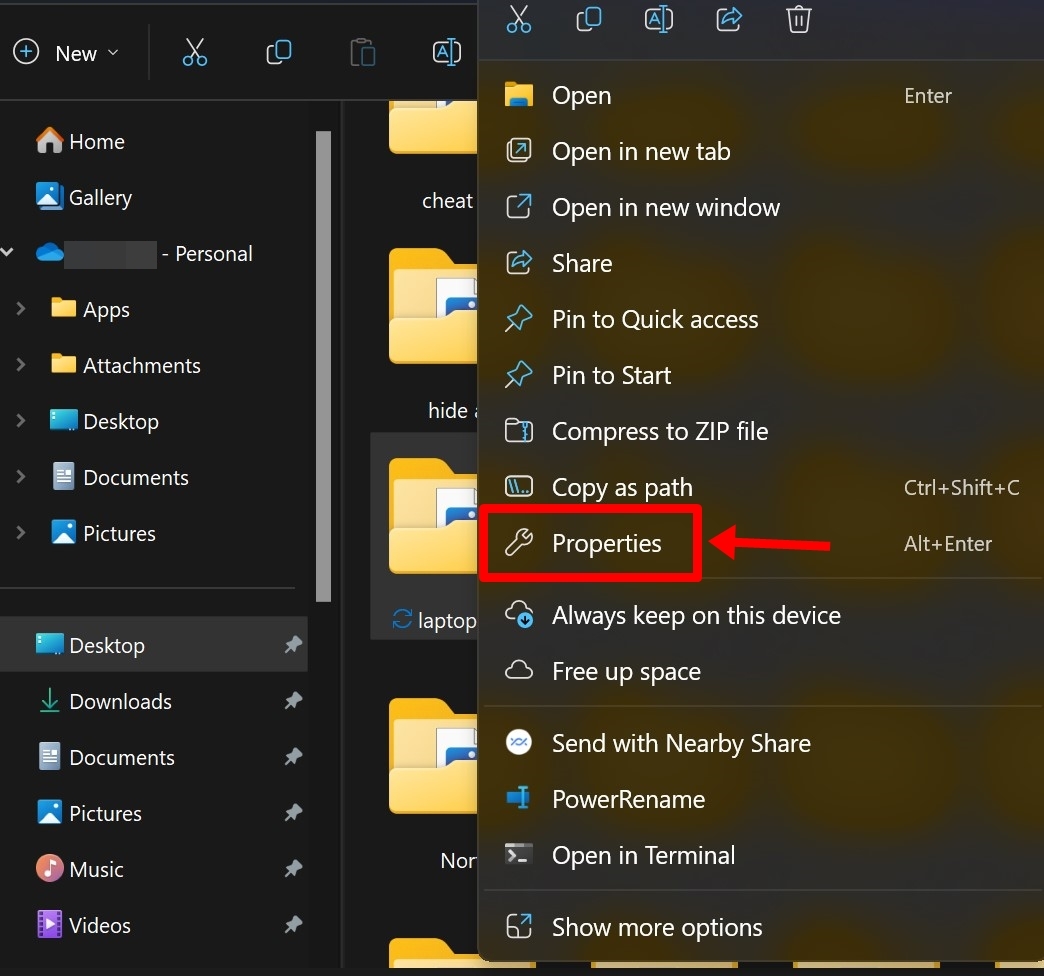Click the Copy icon in File Explorer toolbar
Screen dimensions: 1044x976
point(278,52)
